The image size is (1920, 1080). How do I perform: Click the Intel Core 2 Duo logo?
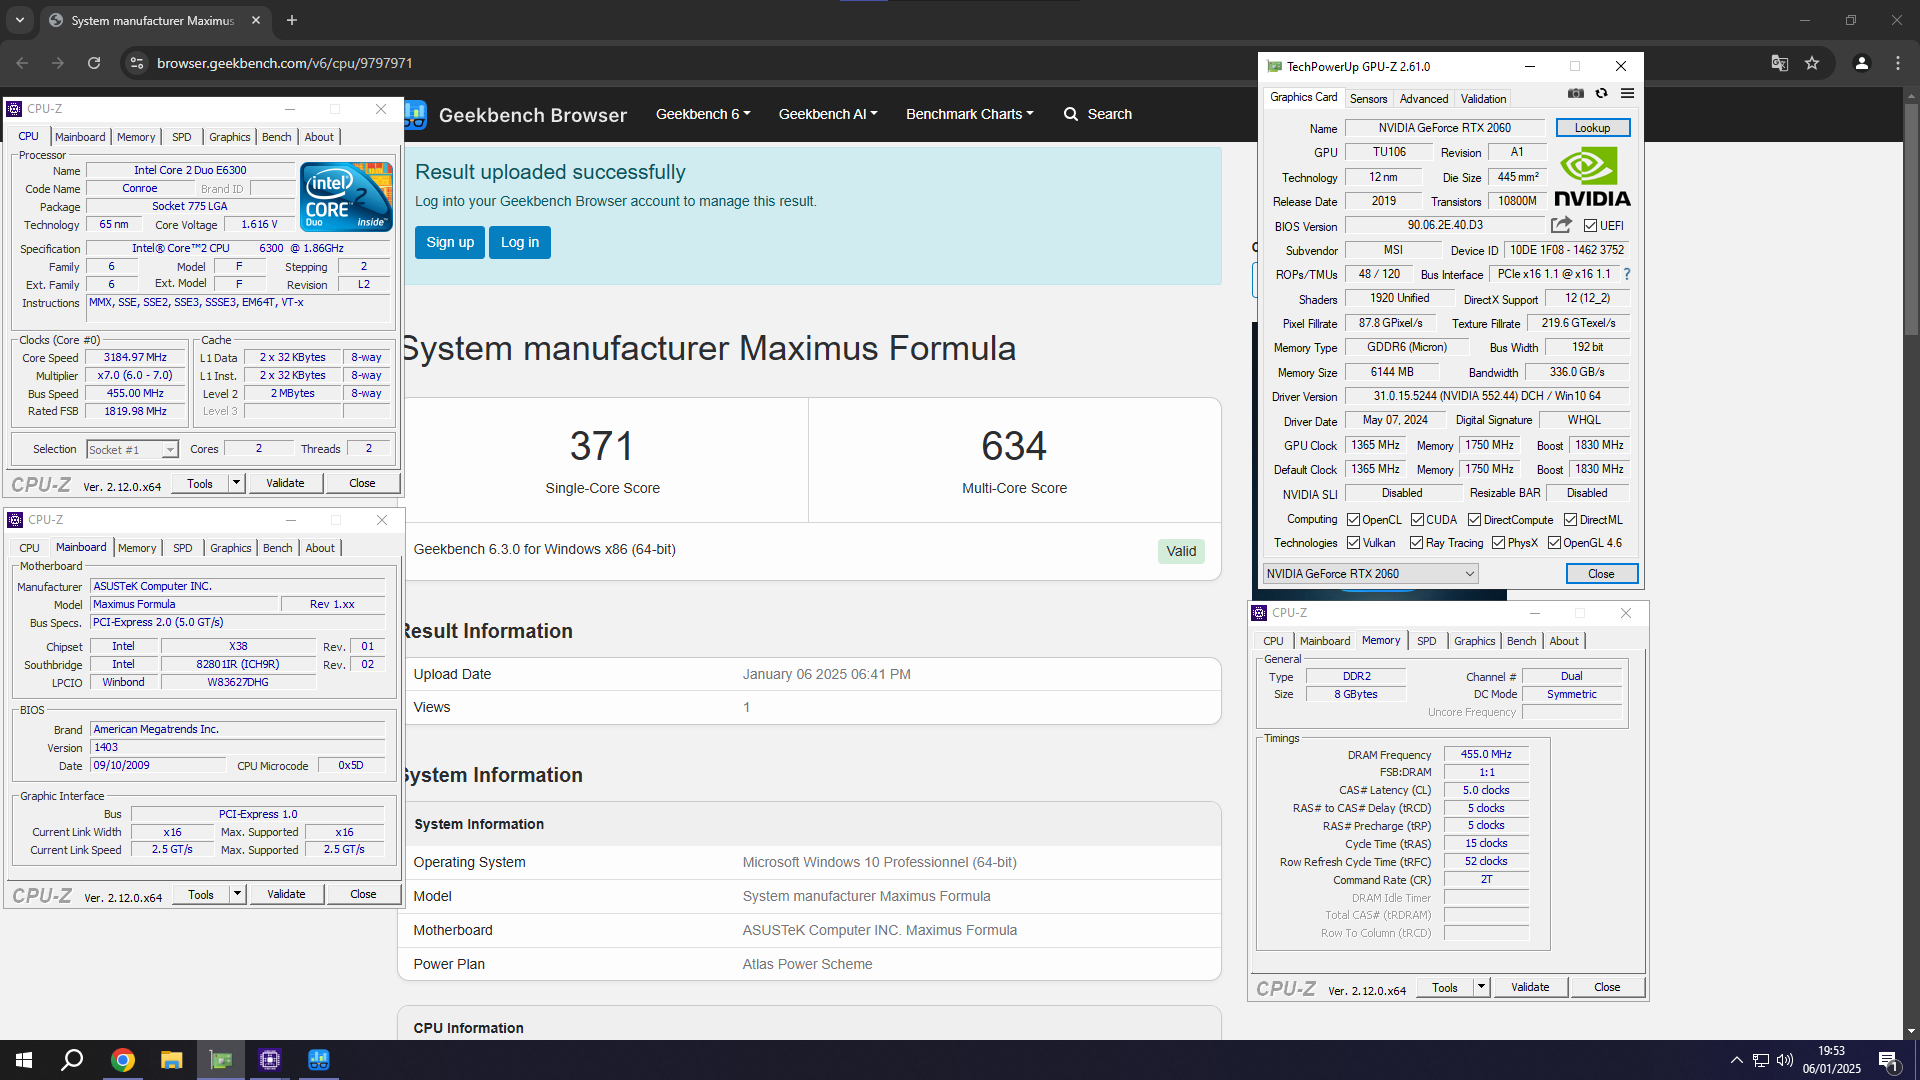(346, 197)
